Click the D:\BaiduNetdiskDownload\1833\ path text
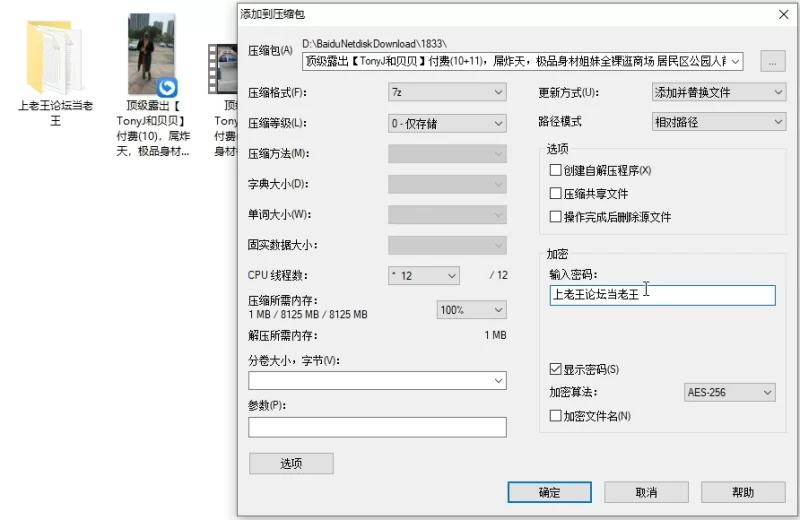The height and width of the screenshot is (520, 800). (374, 44)
